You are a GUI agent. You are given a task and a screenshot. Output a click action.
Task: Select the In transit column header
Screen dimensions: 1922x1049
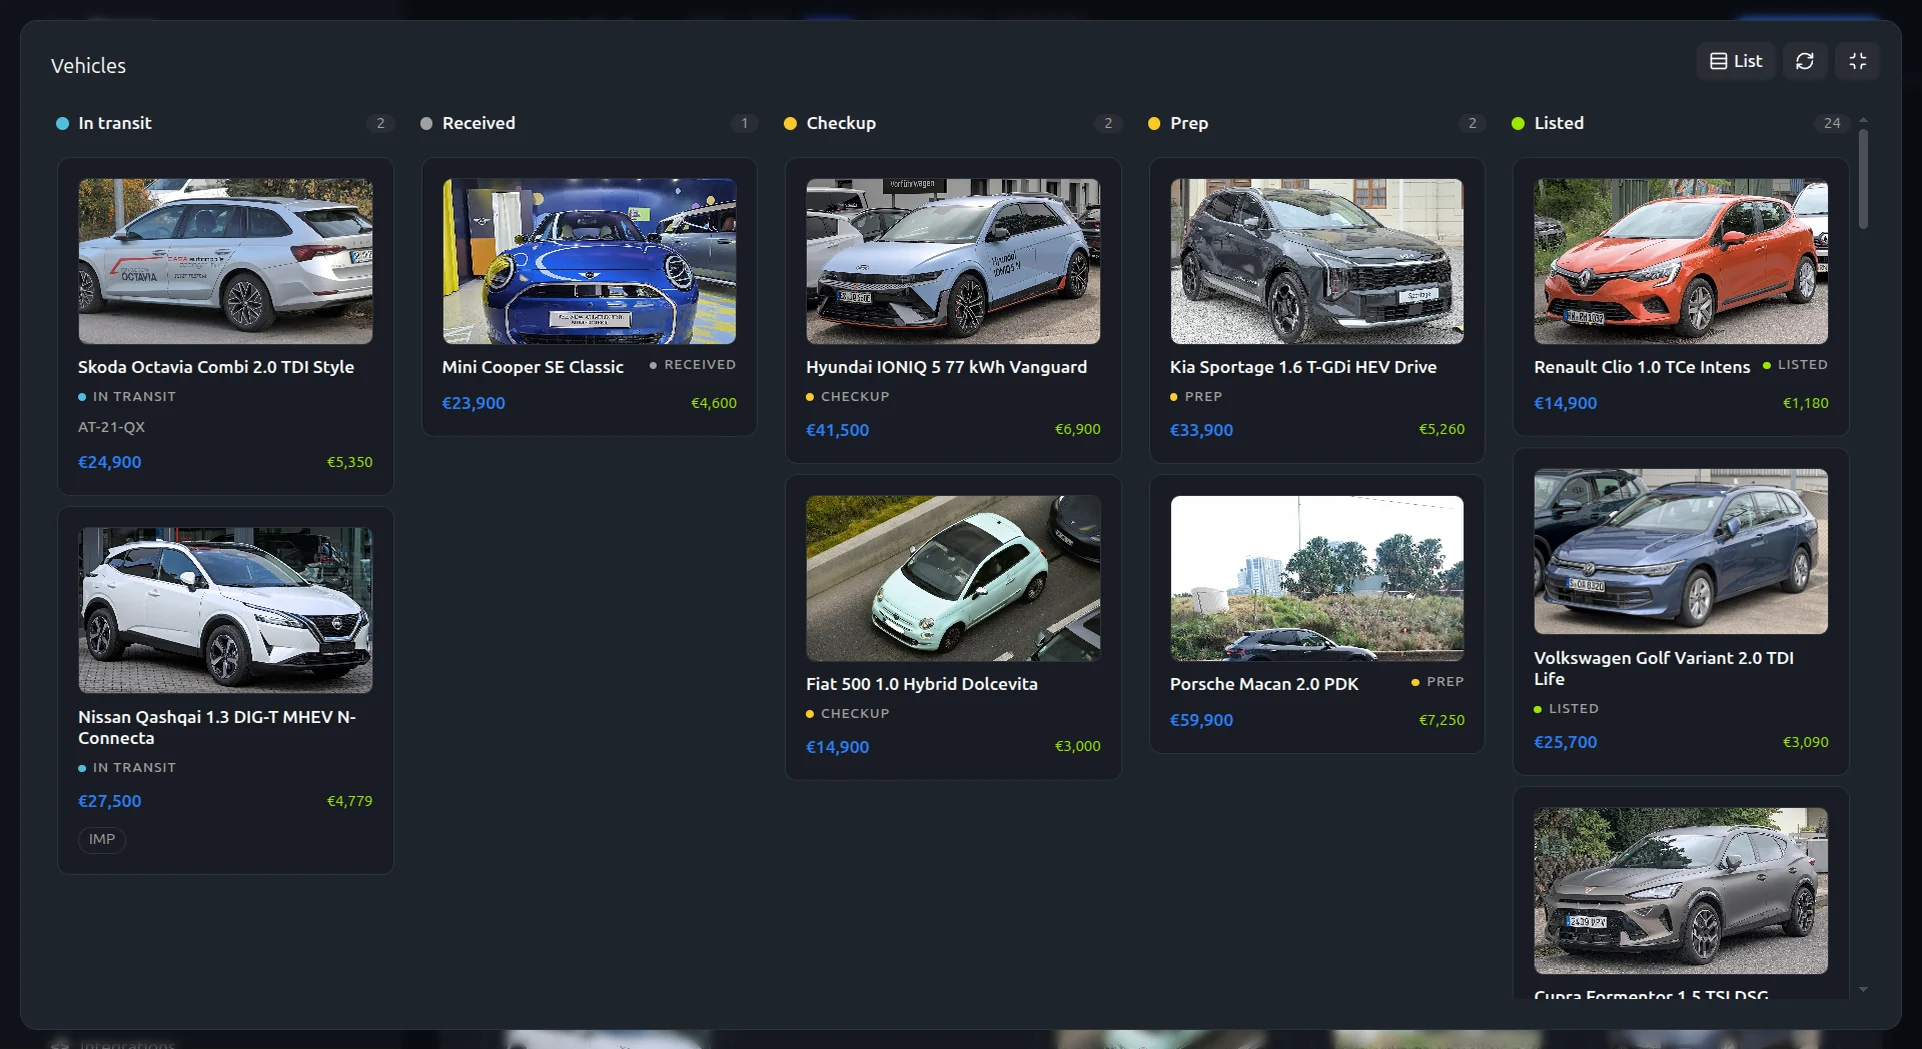pyautogui.click(x=115, y=123)
